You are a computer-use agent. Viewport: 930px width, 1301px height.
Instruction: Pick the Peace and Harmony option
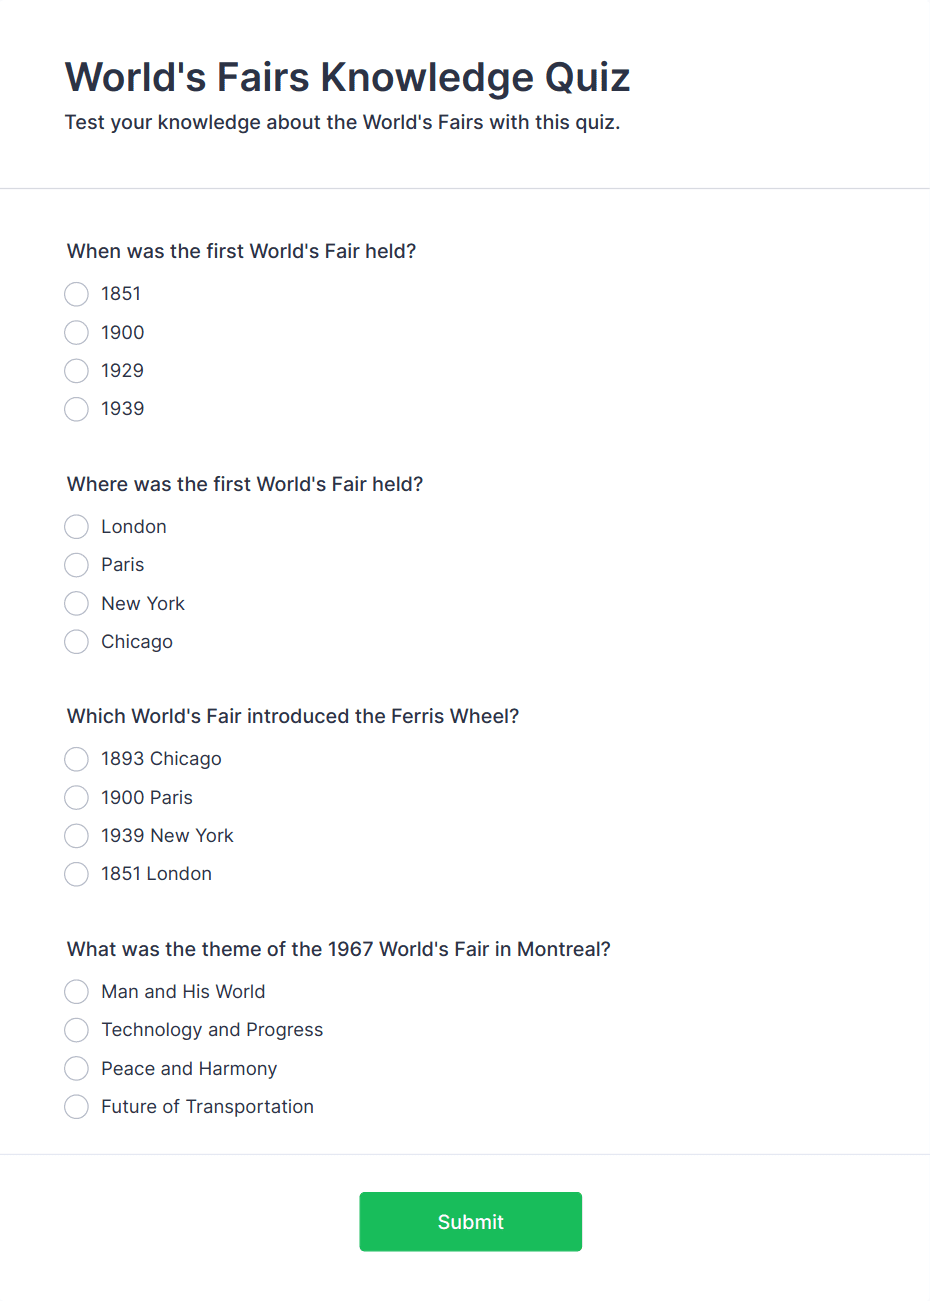click(77, 1069)
